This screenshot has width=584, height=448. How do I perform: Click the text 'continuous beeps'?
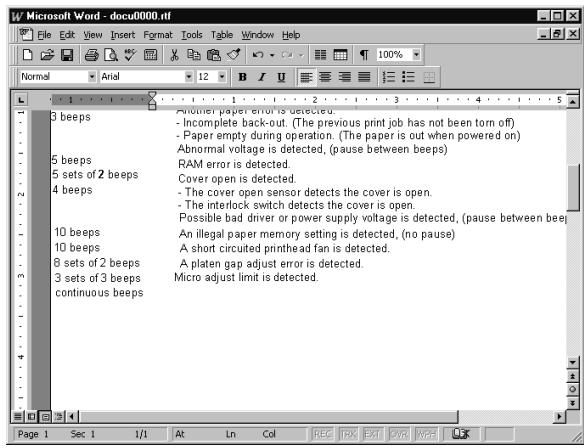(x=99, y=293)
